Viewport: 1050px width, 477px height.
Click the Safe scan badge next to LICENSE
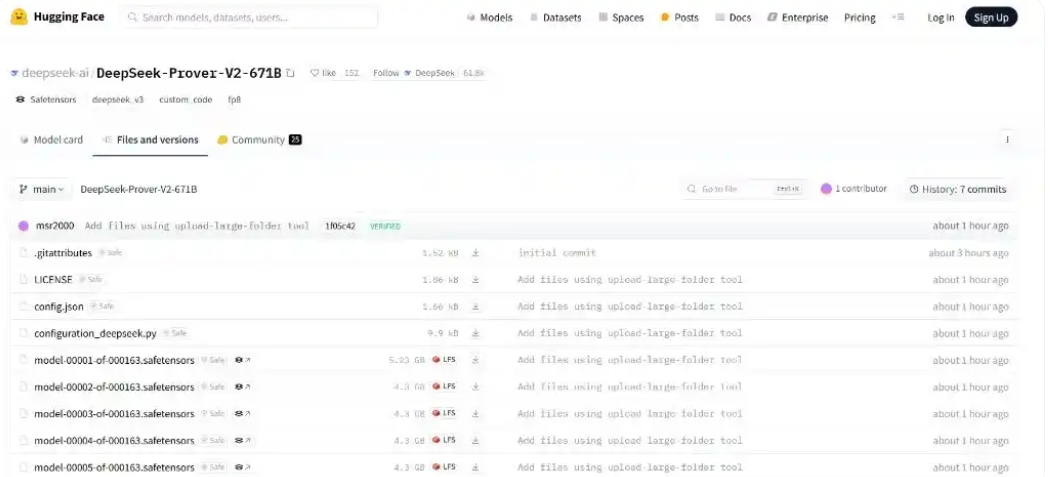90,279
